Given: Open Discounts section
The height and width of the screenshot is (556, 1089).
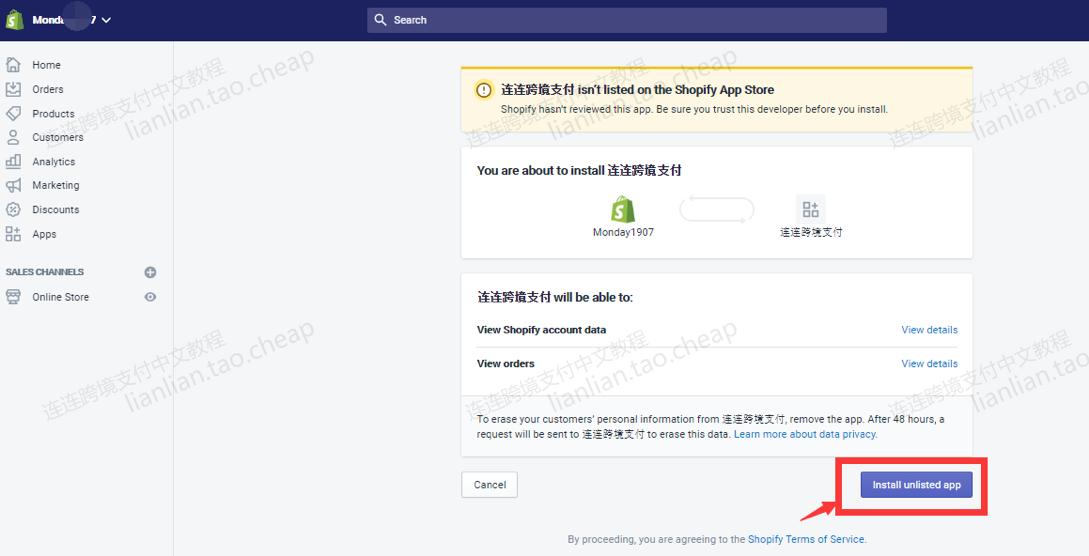Looking at the screenshot, I should pos(56,210).
